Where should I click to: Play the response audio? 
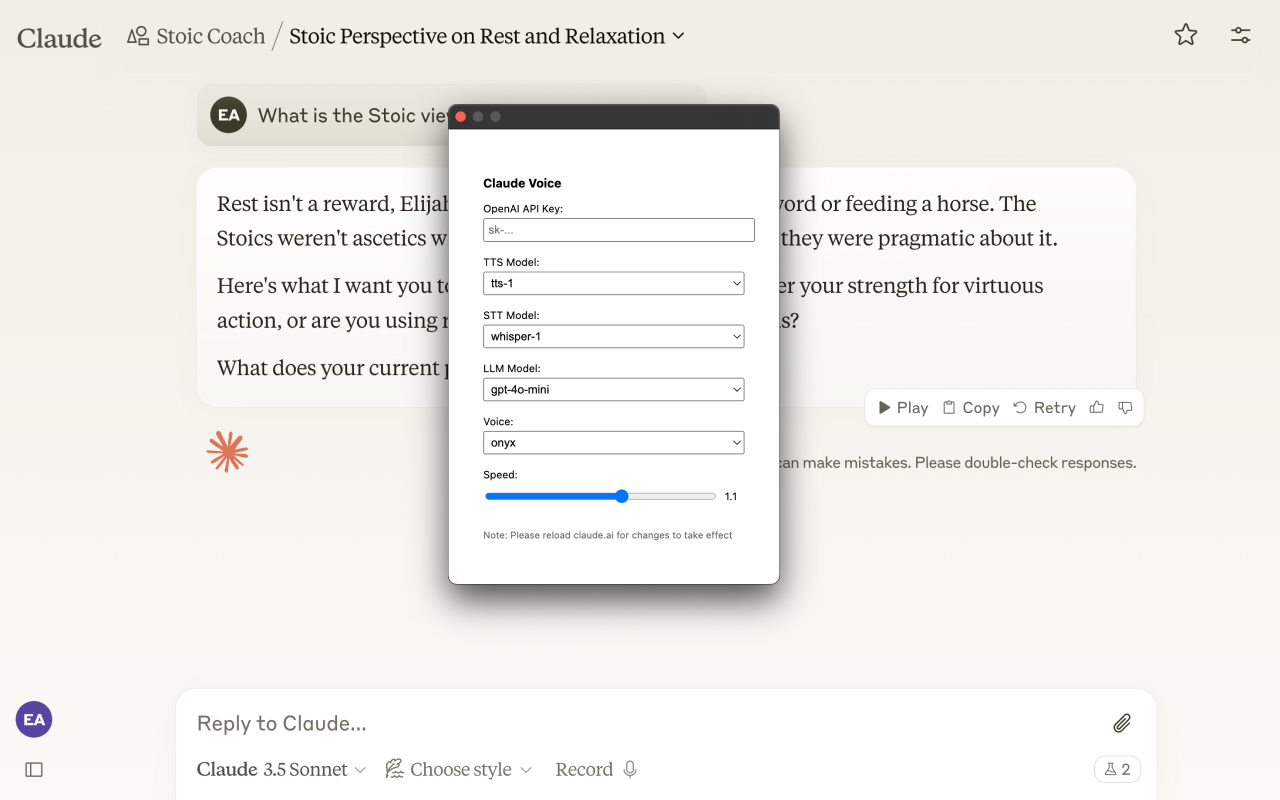(x=903, y=408)
